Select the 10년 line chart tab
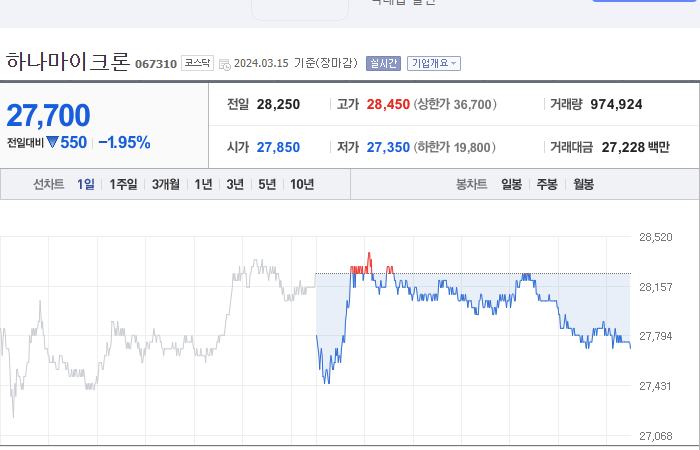This screenshot has height=450, width=700. [x=302, y=184]
